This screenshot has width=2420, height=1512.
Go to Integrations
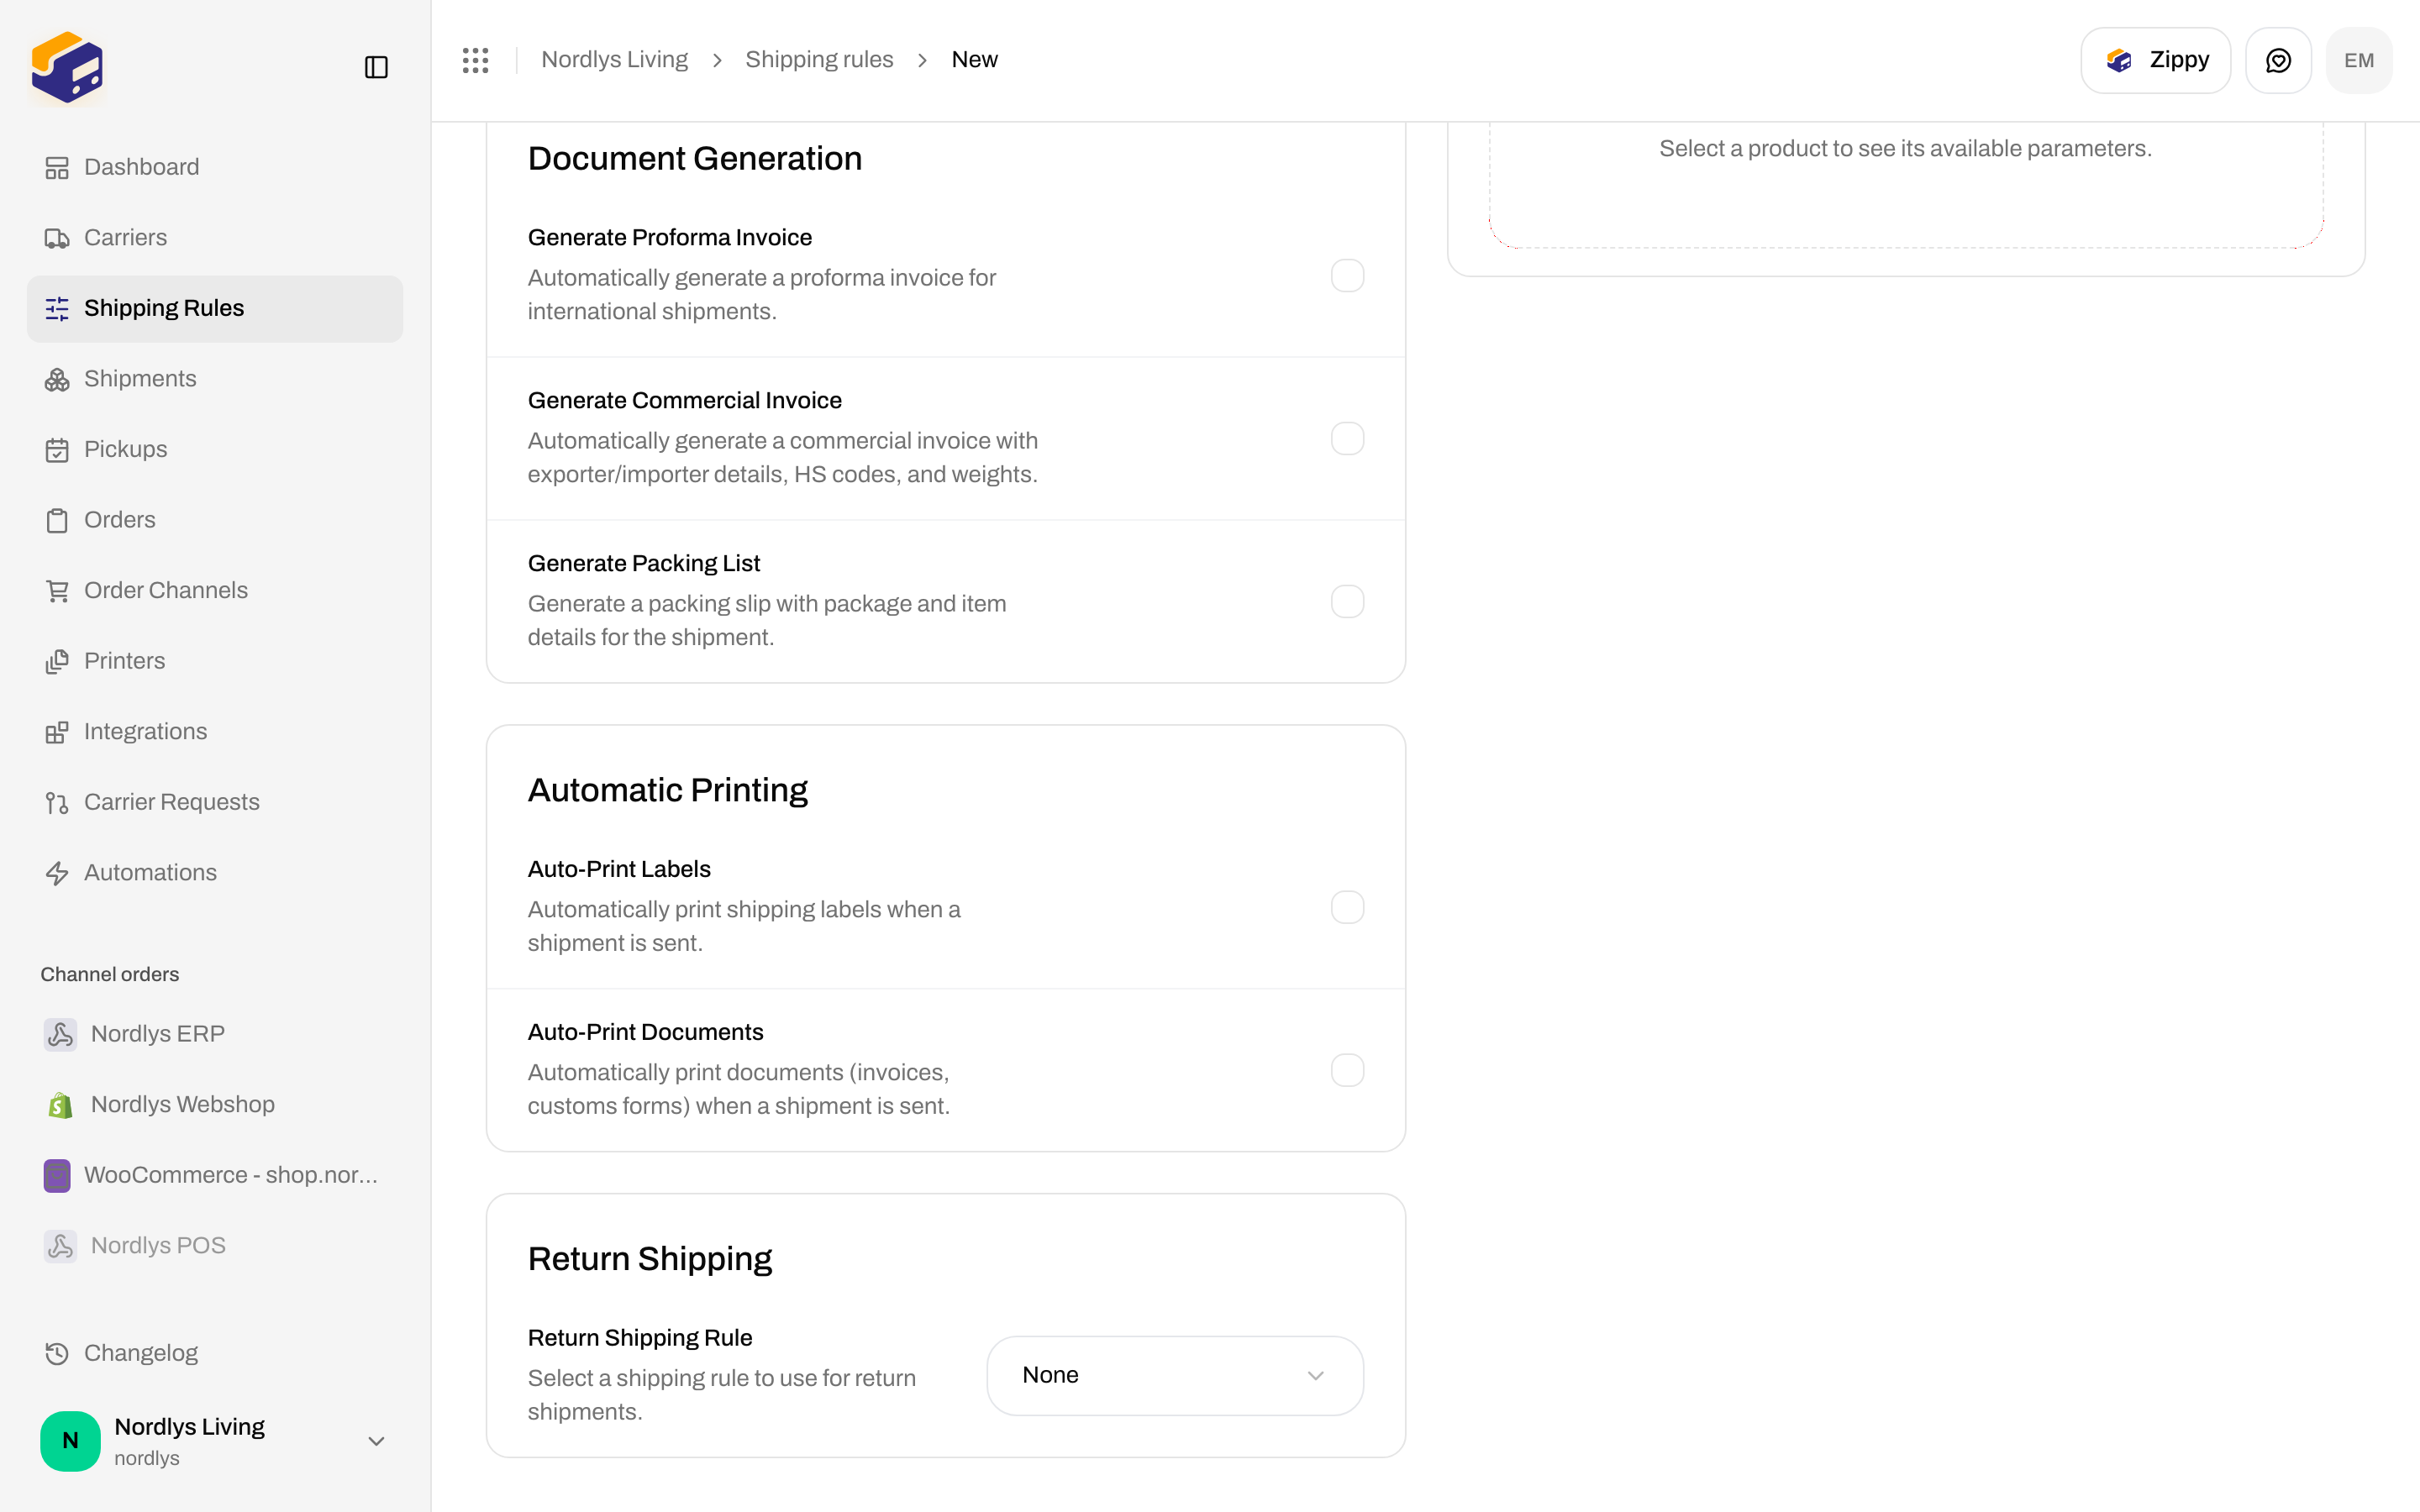tap(215, 731)
